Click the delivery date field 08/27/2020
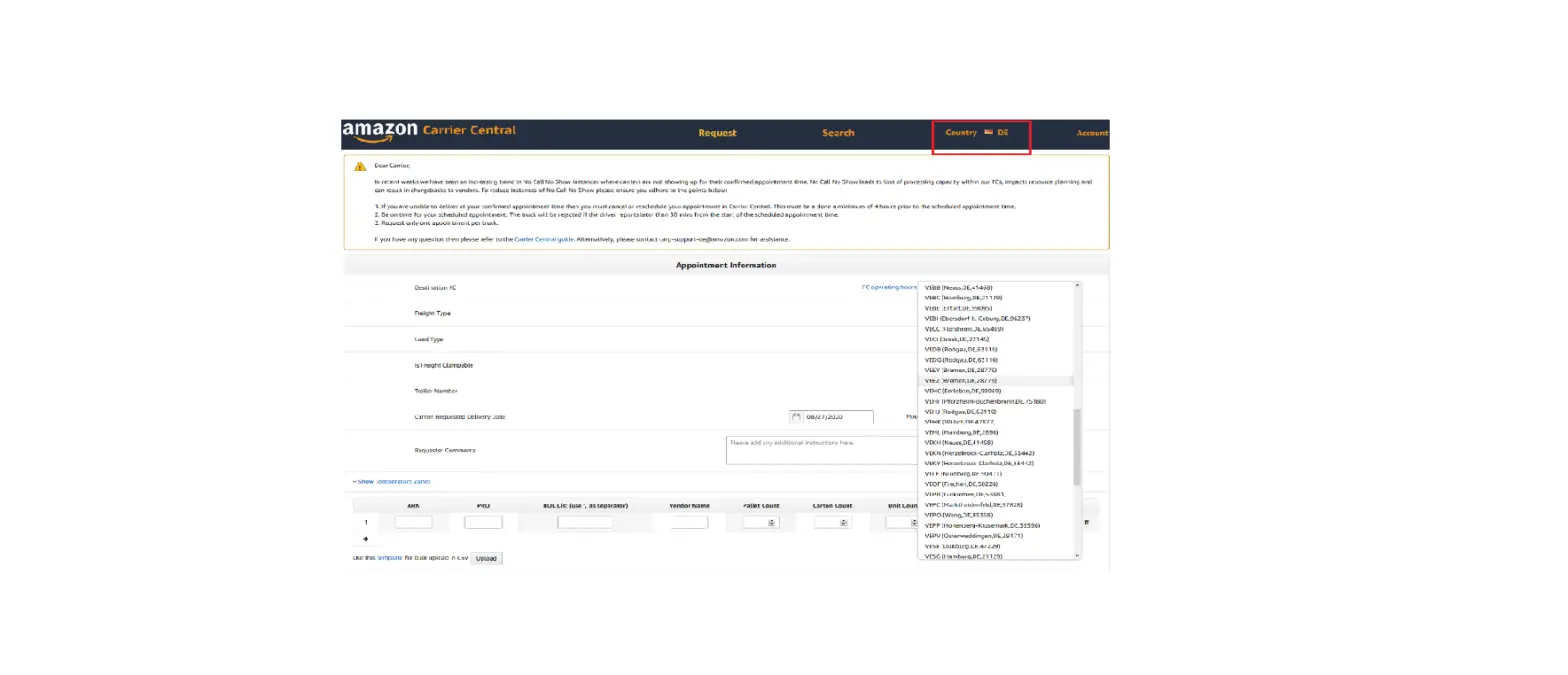The width and height of the screenshot is (1568, 675). click(x=839, y=417)
